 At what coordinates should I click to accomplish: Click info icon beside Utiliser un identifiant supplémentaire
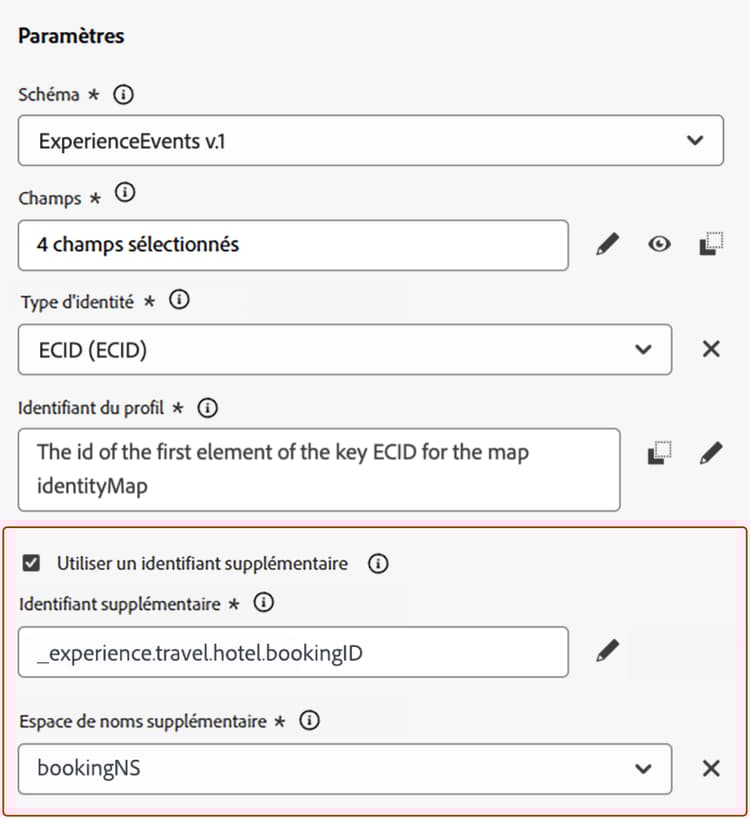[377, 564]
